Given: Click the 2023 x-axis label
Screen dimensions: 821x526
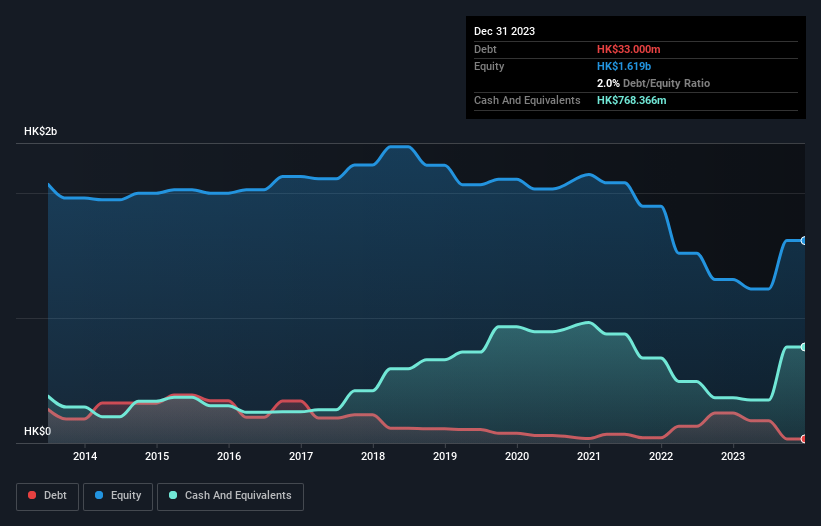Looking at the screenshot, I should (733, 456).
